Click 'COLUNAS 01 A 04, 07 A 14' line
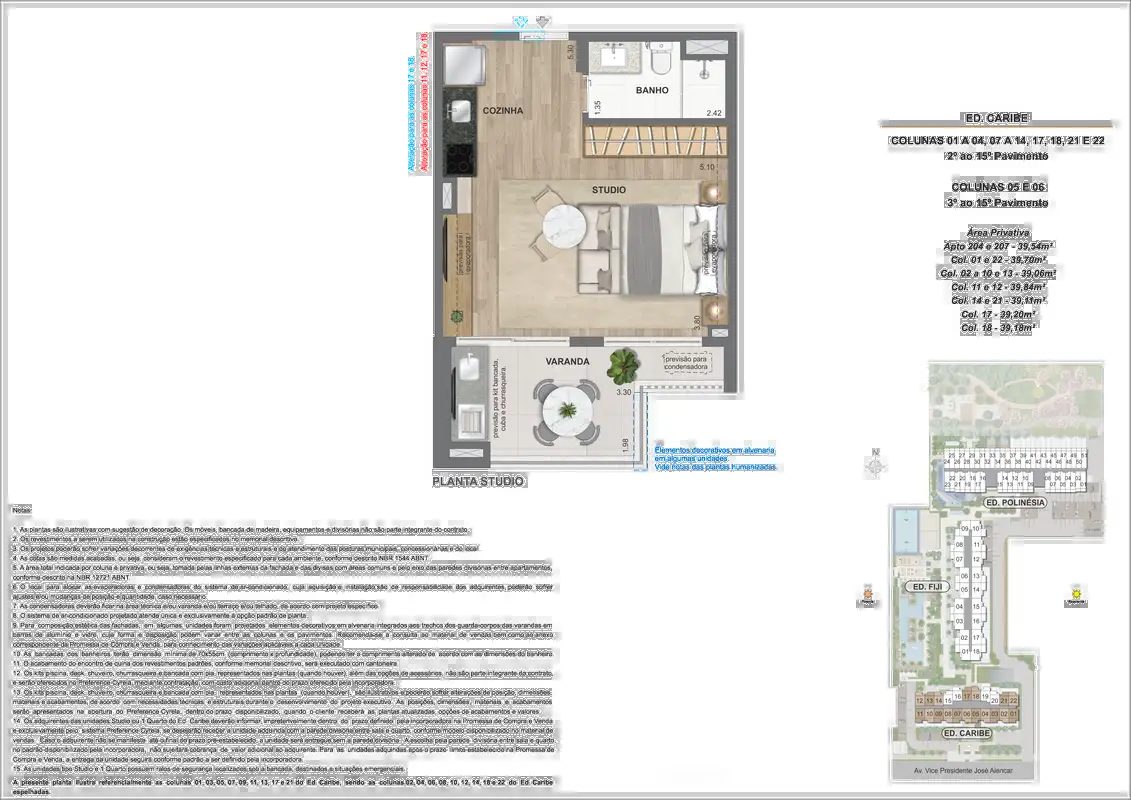 pyautogui.click(x=997, y=141)
